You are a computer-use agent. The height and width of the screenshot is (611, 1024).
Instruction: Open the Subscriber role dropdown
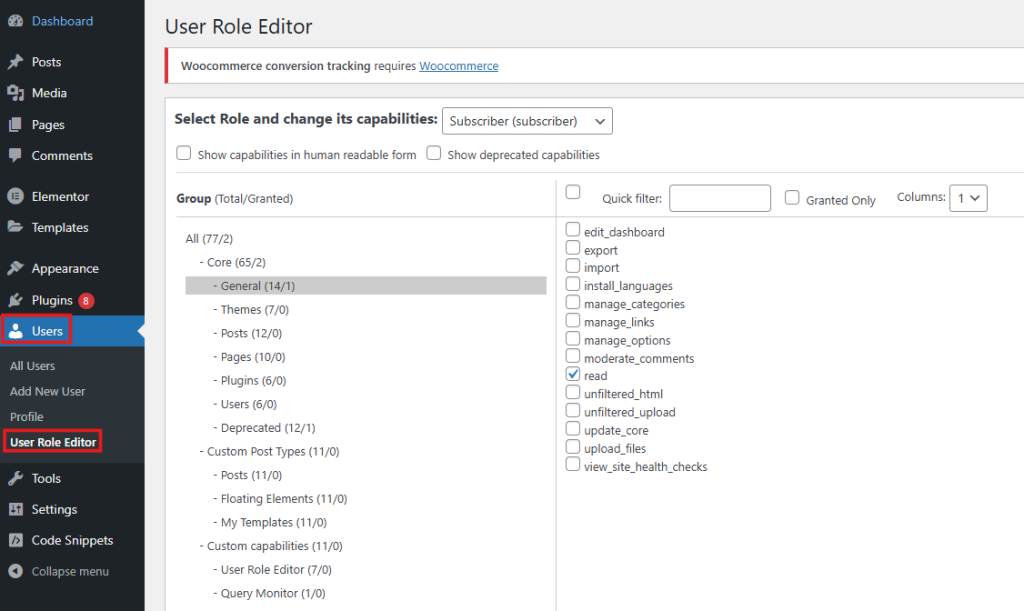click(527, 121)
